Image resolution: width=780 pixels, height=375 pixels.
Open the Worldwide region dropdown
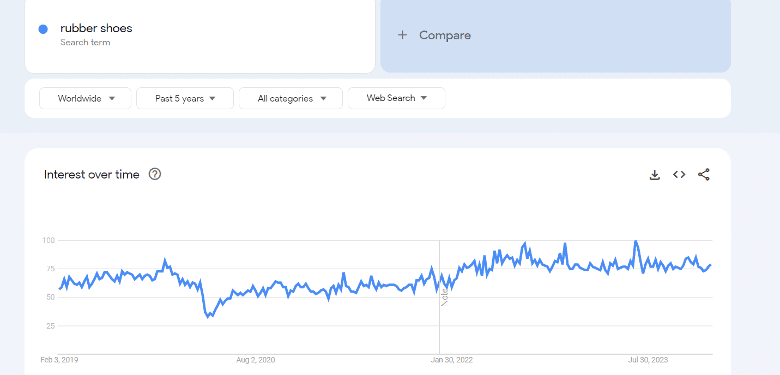point(86,98)
